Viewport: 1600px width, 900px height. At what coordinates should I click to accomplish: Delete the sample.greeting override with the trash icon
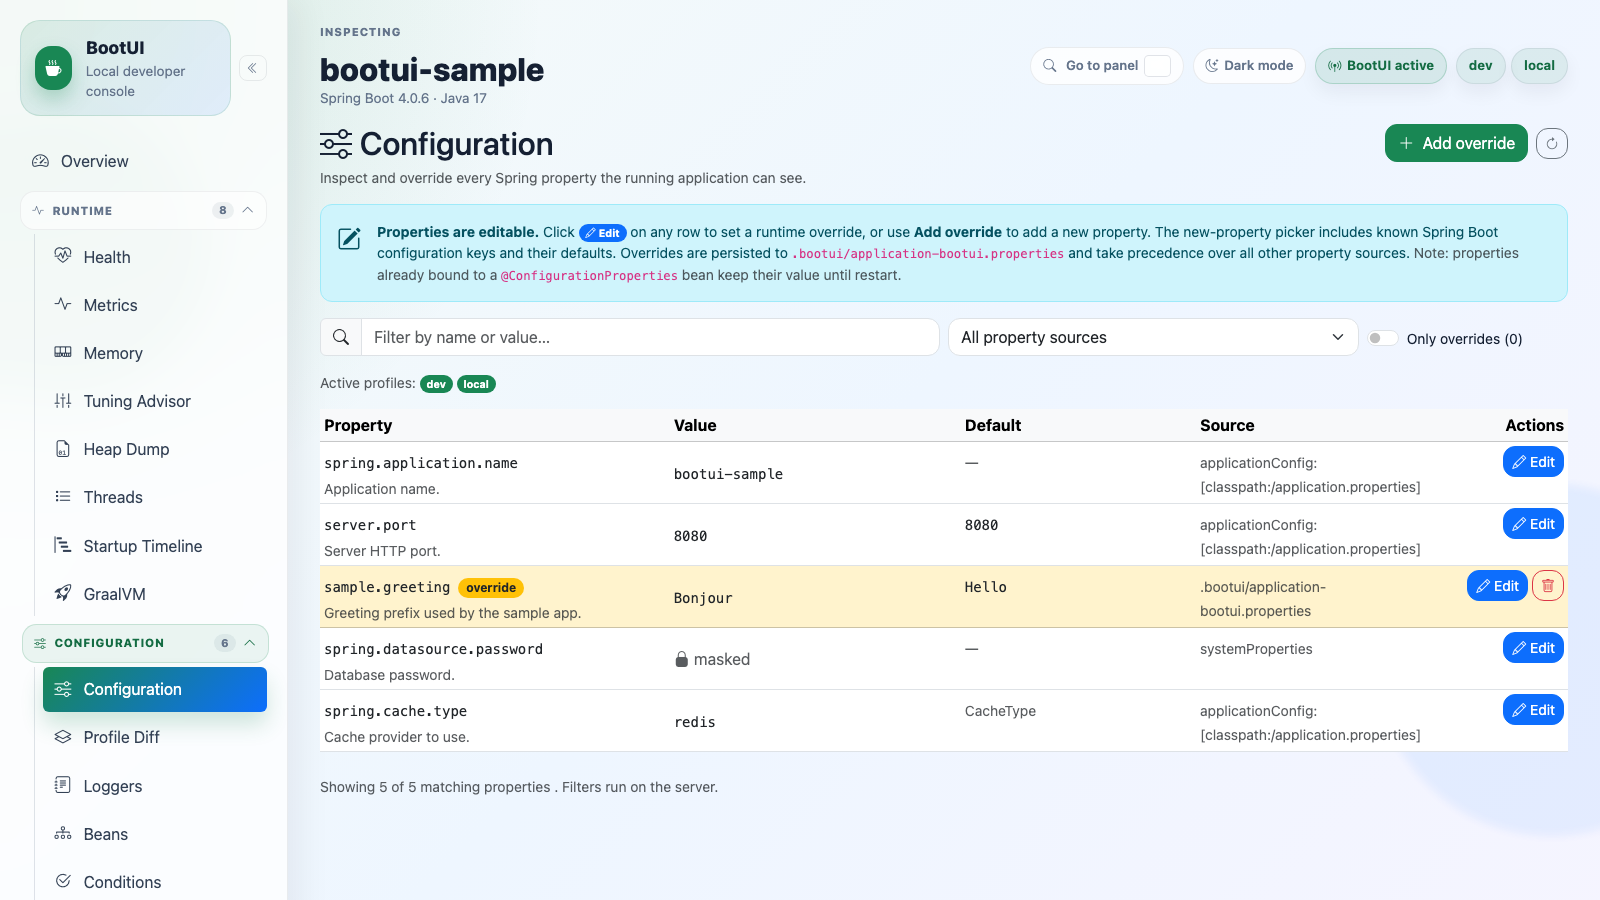point(1548,586)
